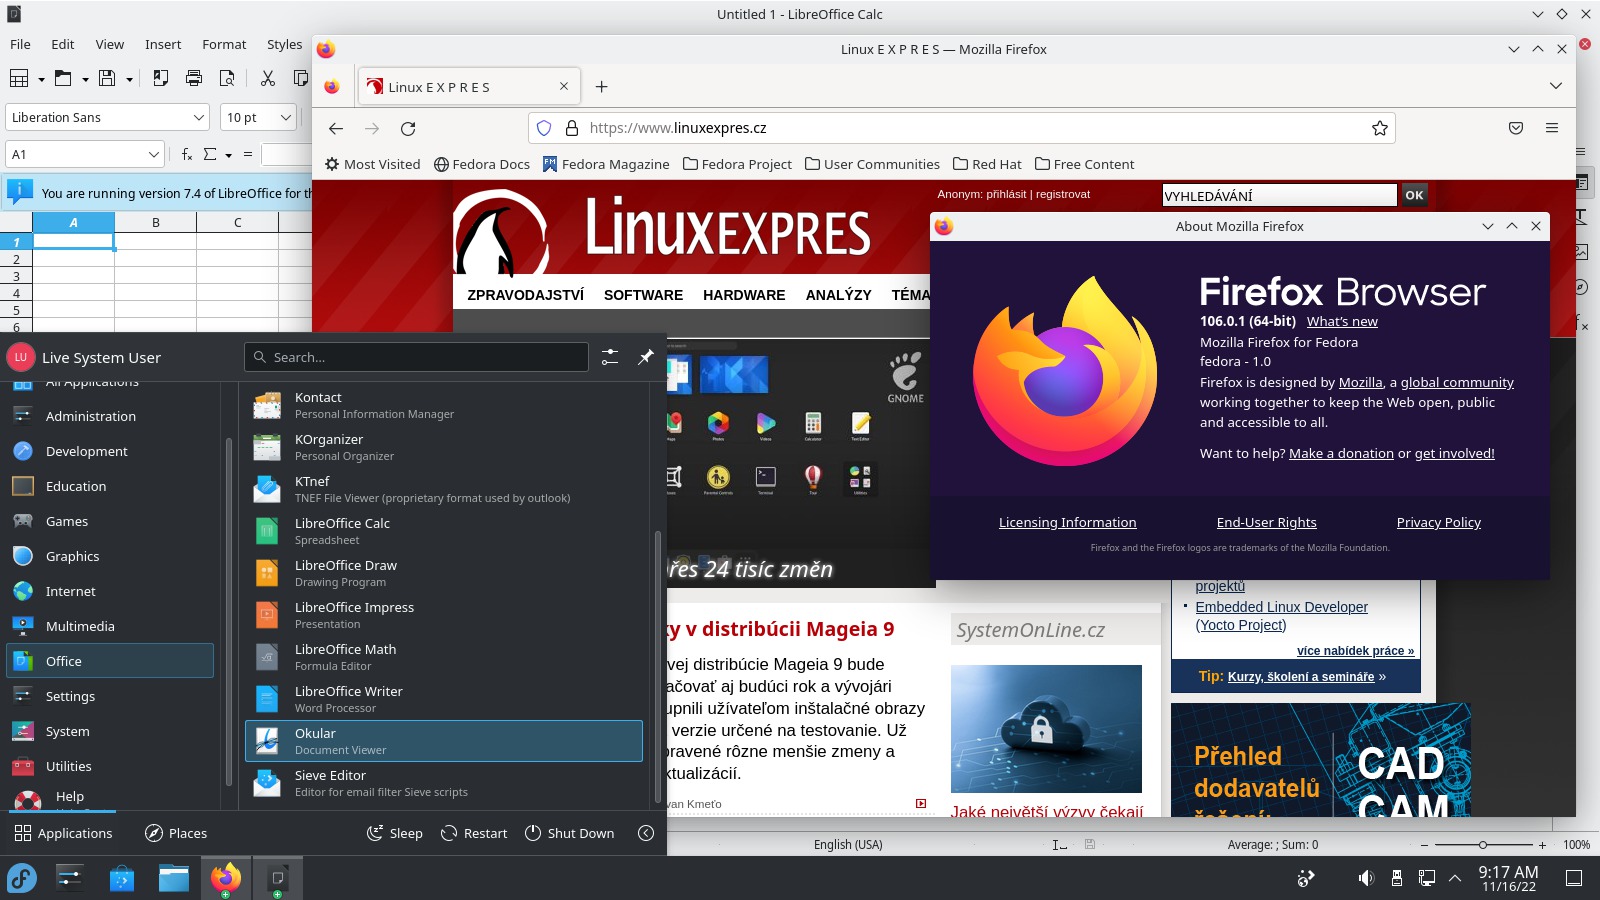Click the launcher Search field
Image resolution: width=1600 pixels, height=900 pixels.
point(416,357)
